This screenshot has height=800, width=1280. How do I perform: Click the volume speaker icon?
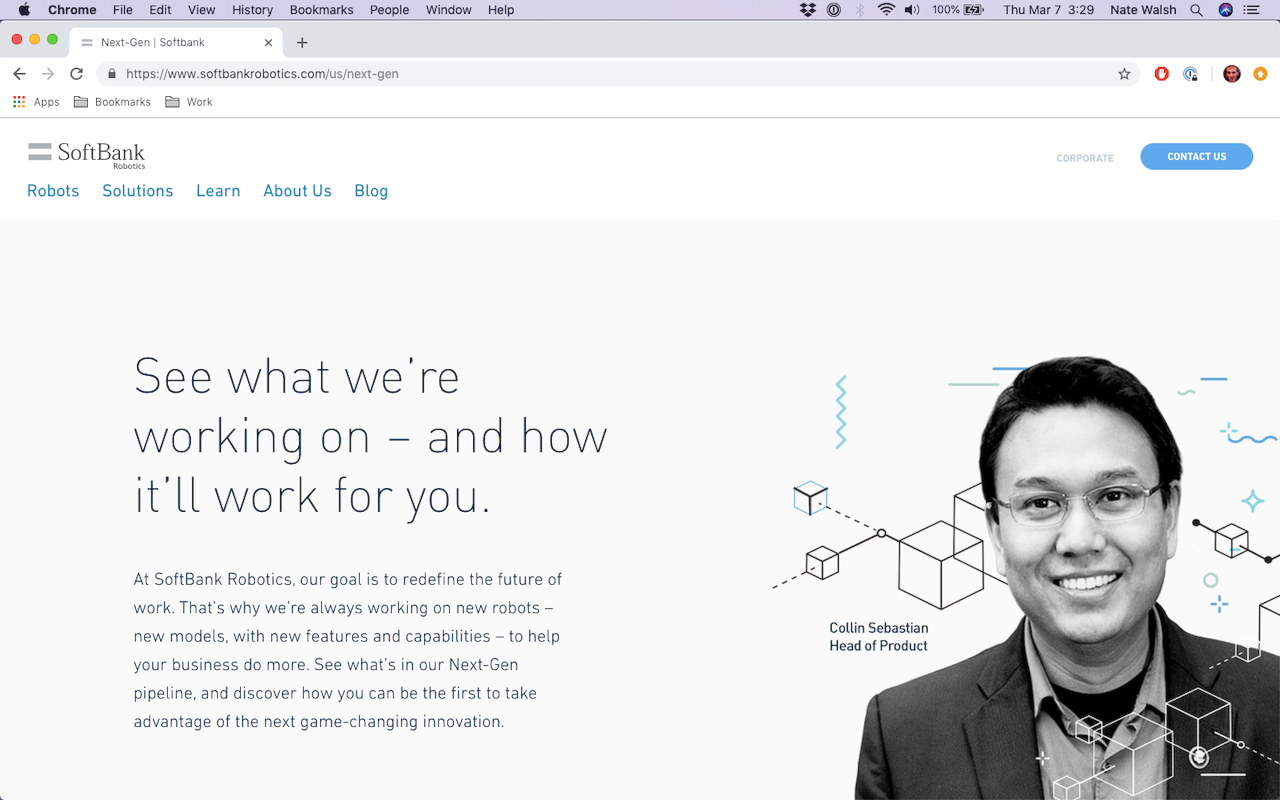[x=912, y=10]
